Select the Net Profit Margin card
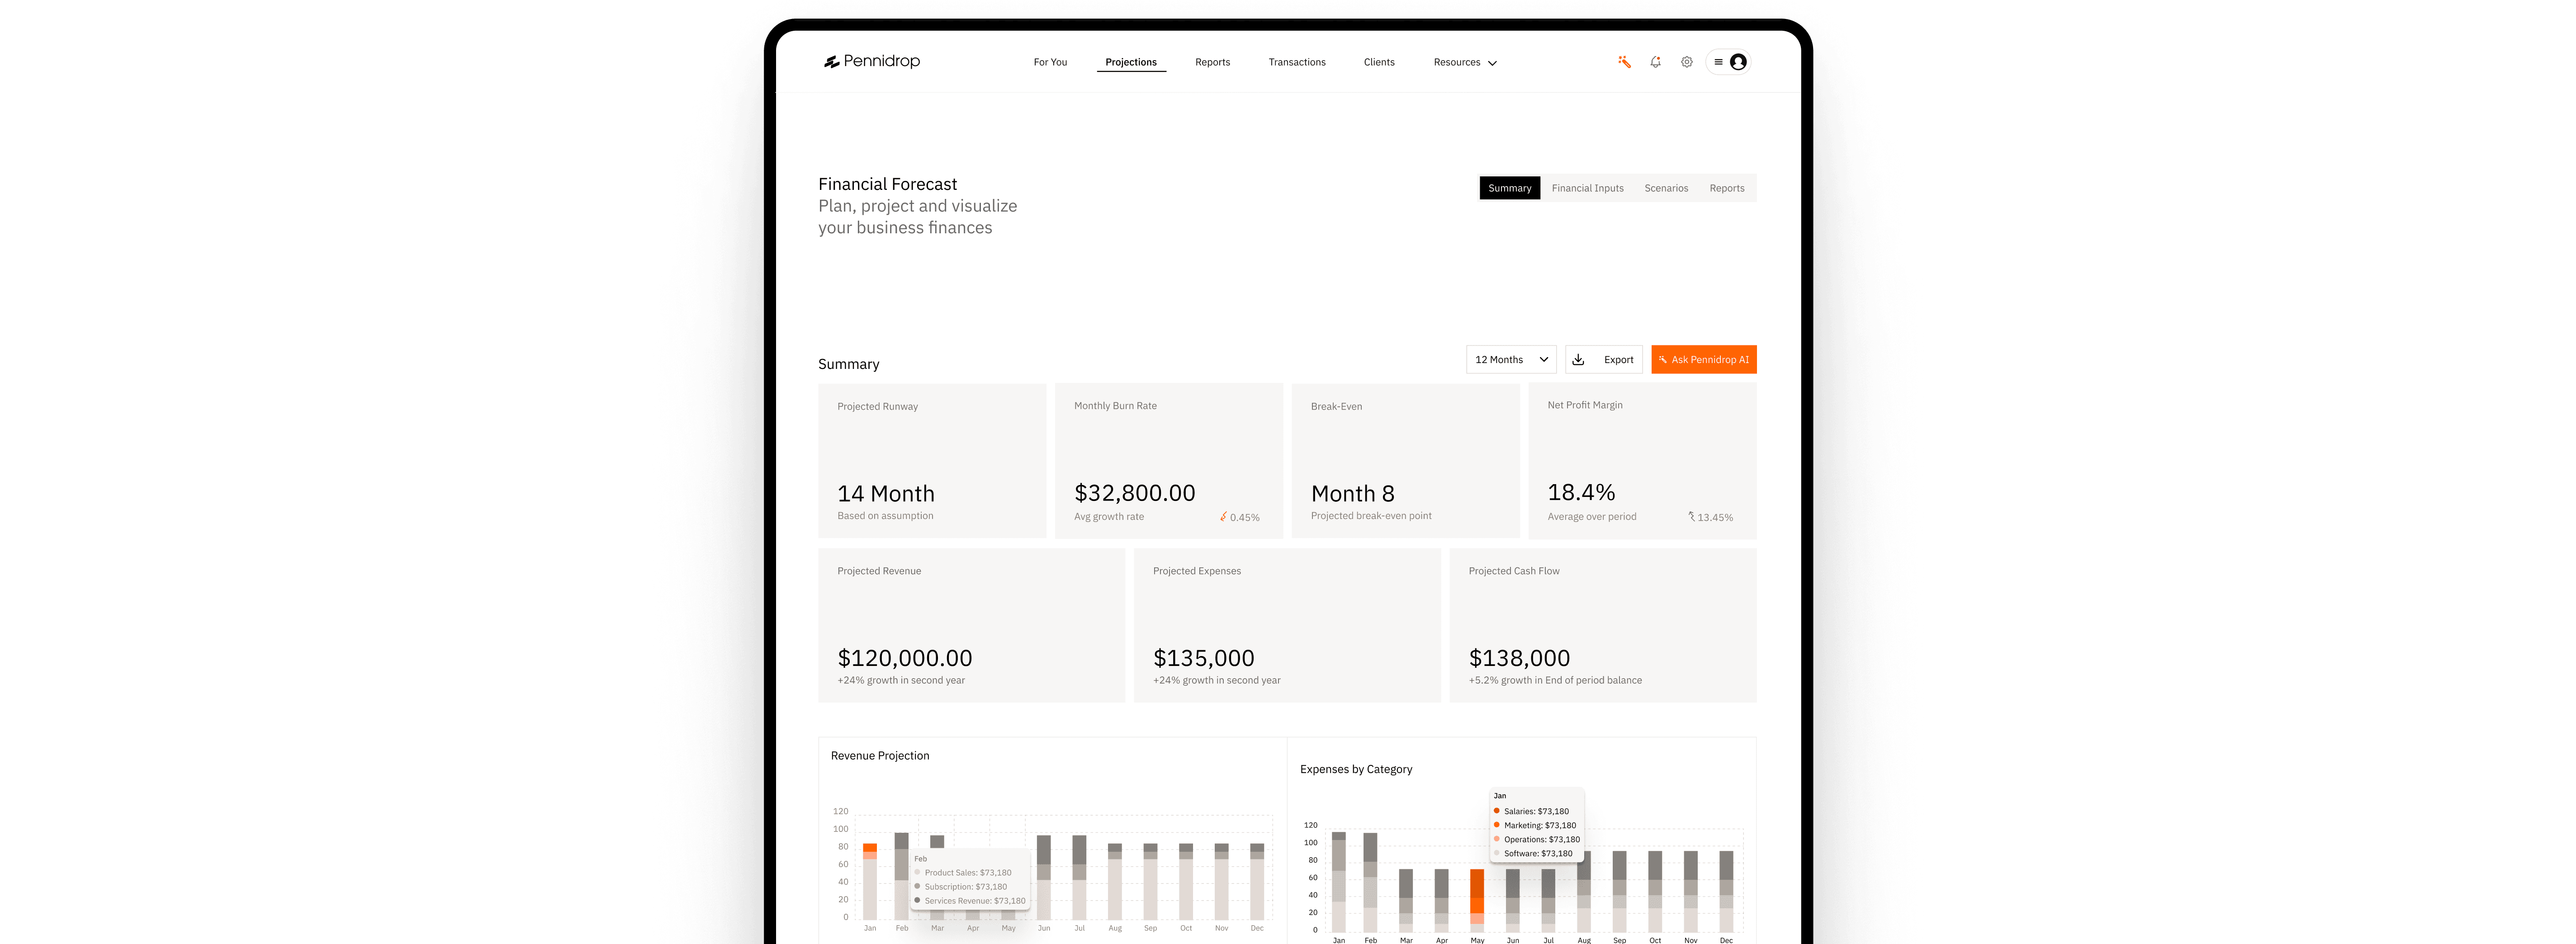Screen dimensions: 2576x944 [x=1642, y=461]
